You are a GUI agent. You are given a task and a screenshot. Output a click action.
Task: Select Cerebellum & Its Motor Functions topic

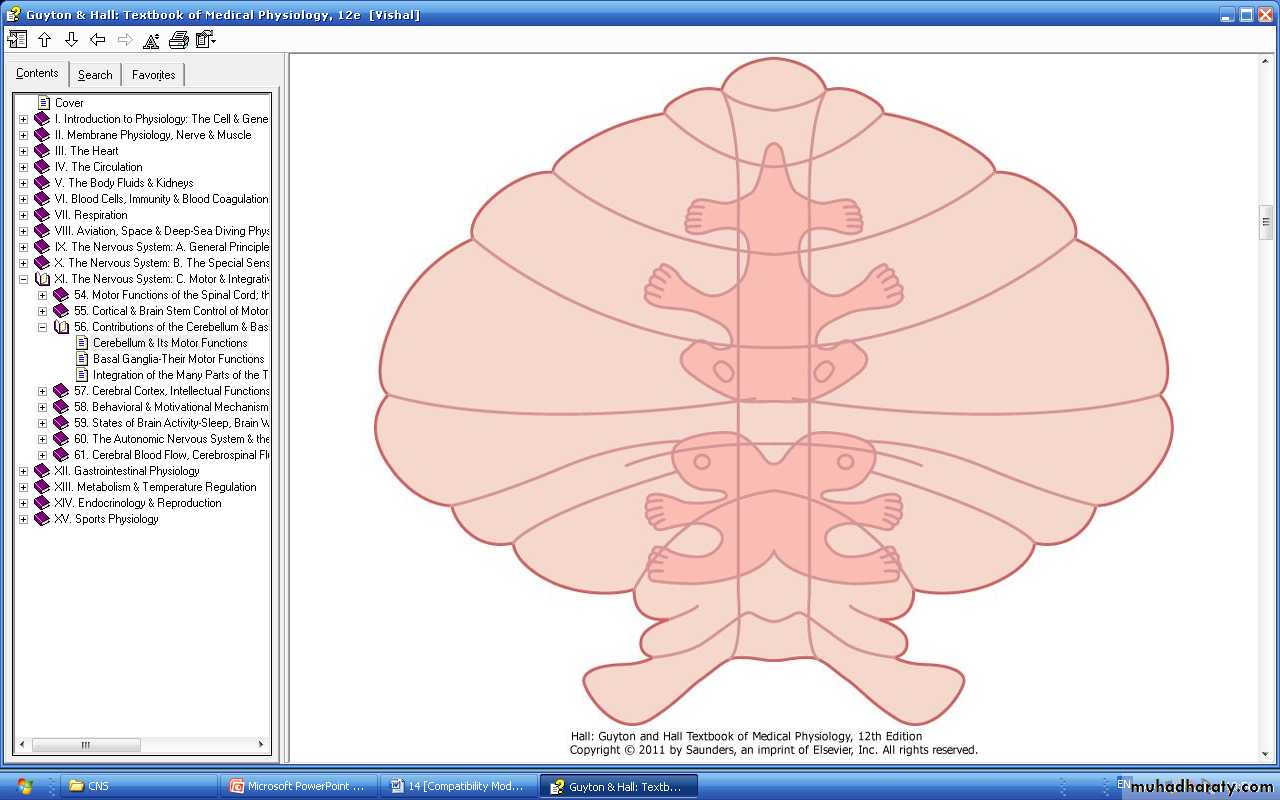click(x=170, y=343)
